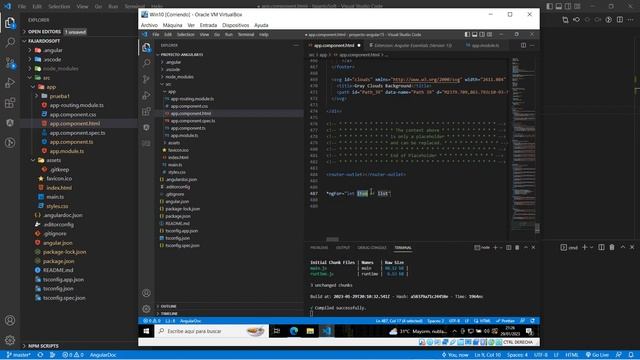Image resolution: width=640 pixels, height=360 pixels.
Task: Click Prettier in VM VS Code status bar
Action: pos(505,321)
